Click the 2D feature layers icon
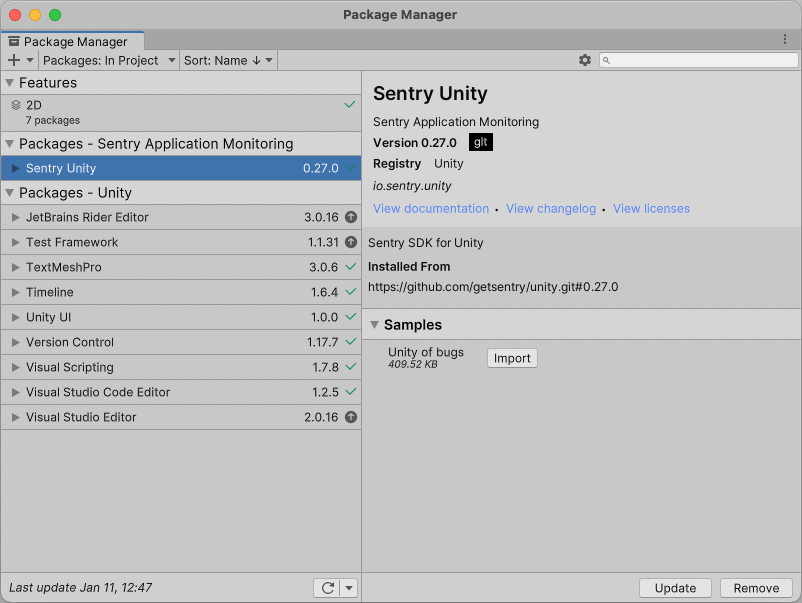Screen dimensions: 802x603 point(16,105)
